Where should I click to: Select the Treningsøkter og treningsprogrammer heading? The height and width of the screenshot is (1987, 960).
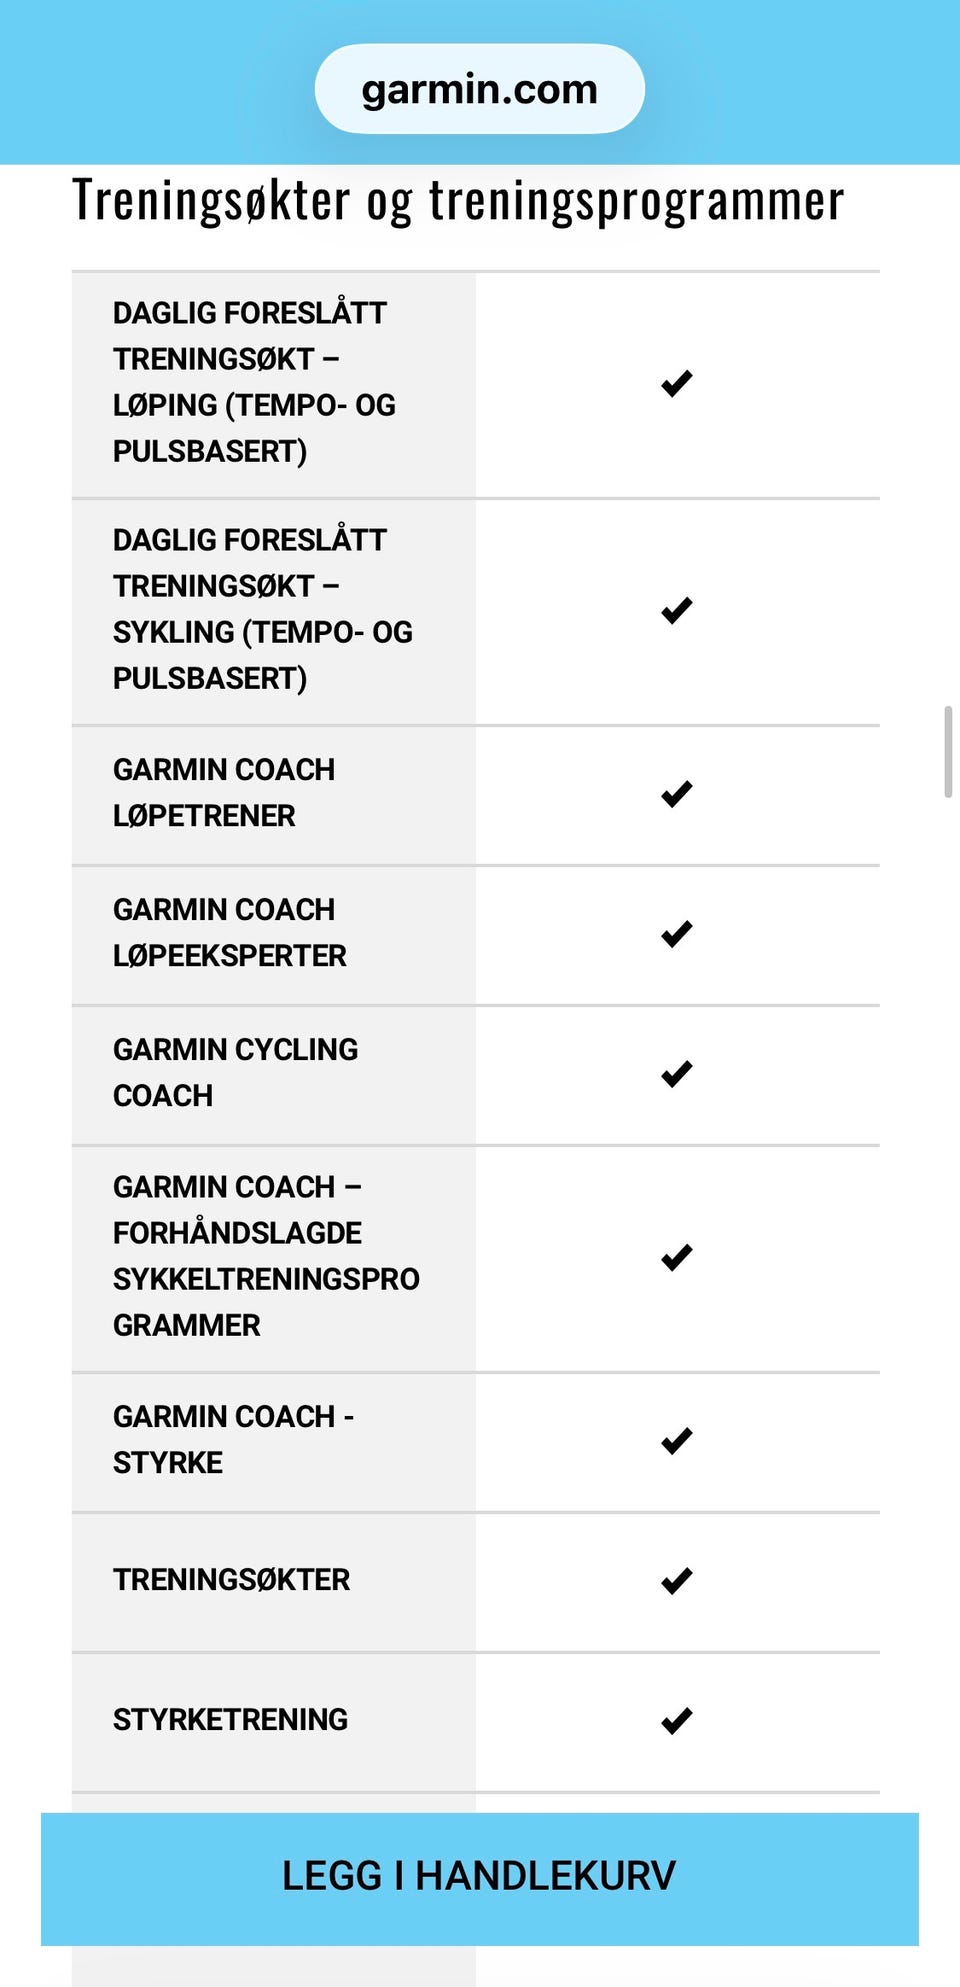pos(458,201)
